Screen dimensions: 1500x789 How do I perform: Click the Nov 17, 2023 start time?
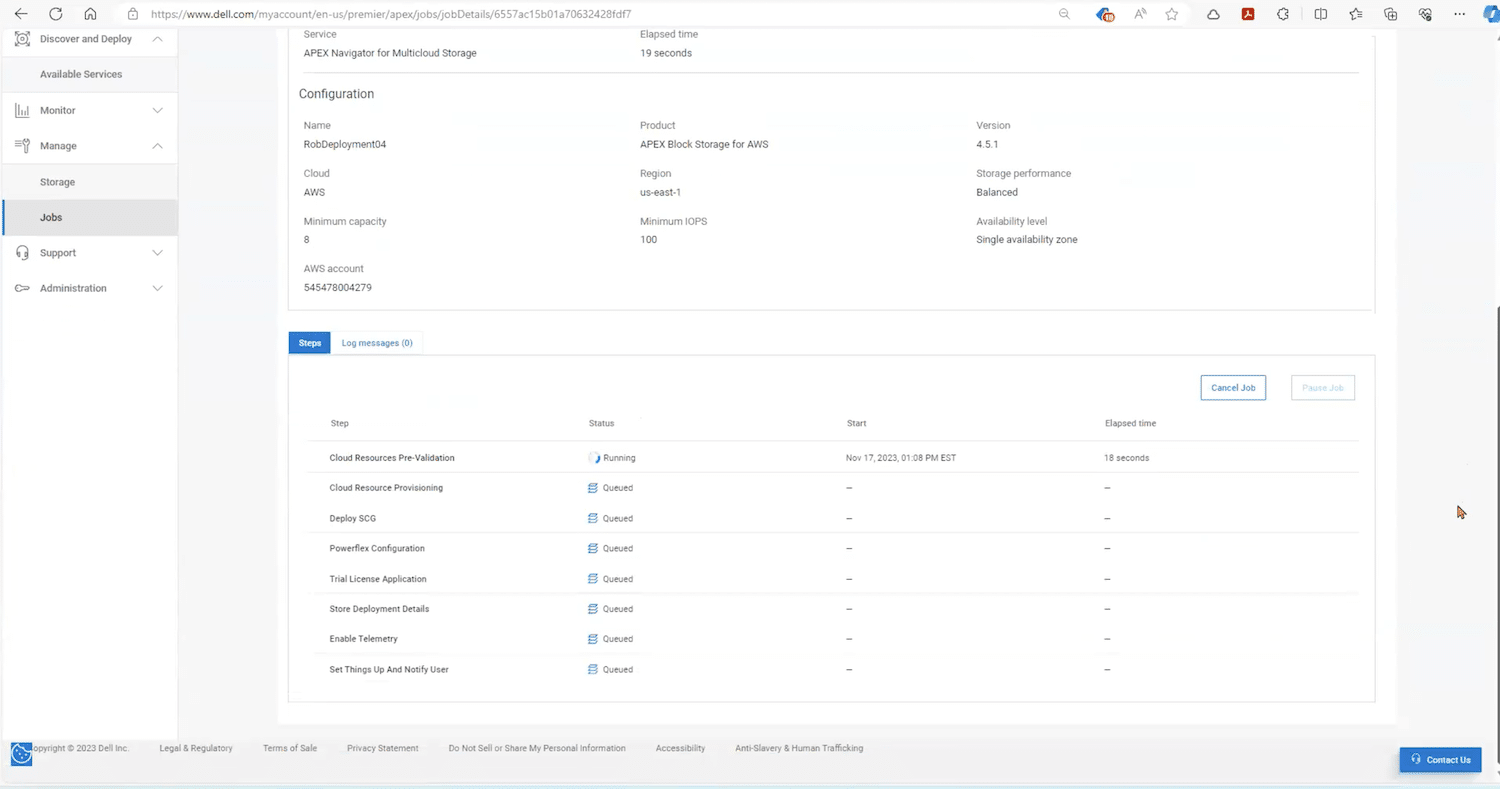click(x=901, y=458)
